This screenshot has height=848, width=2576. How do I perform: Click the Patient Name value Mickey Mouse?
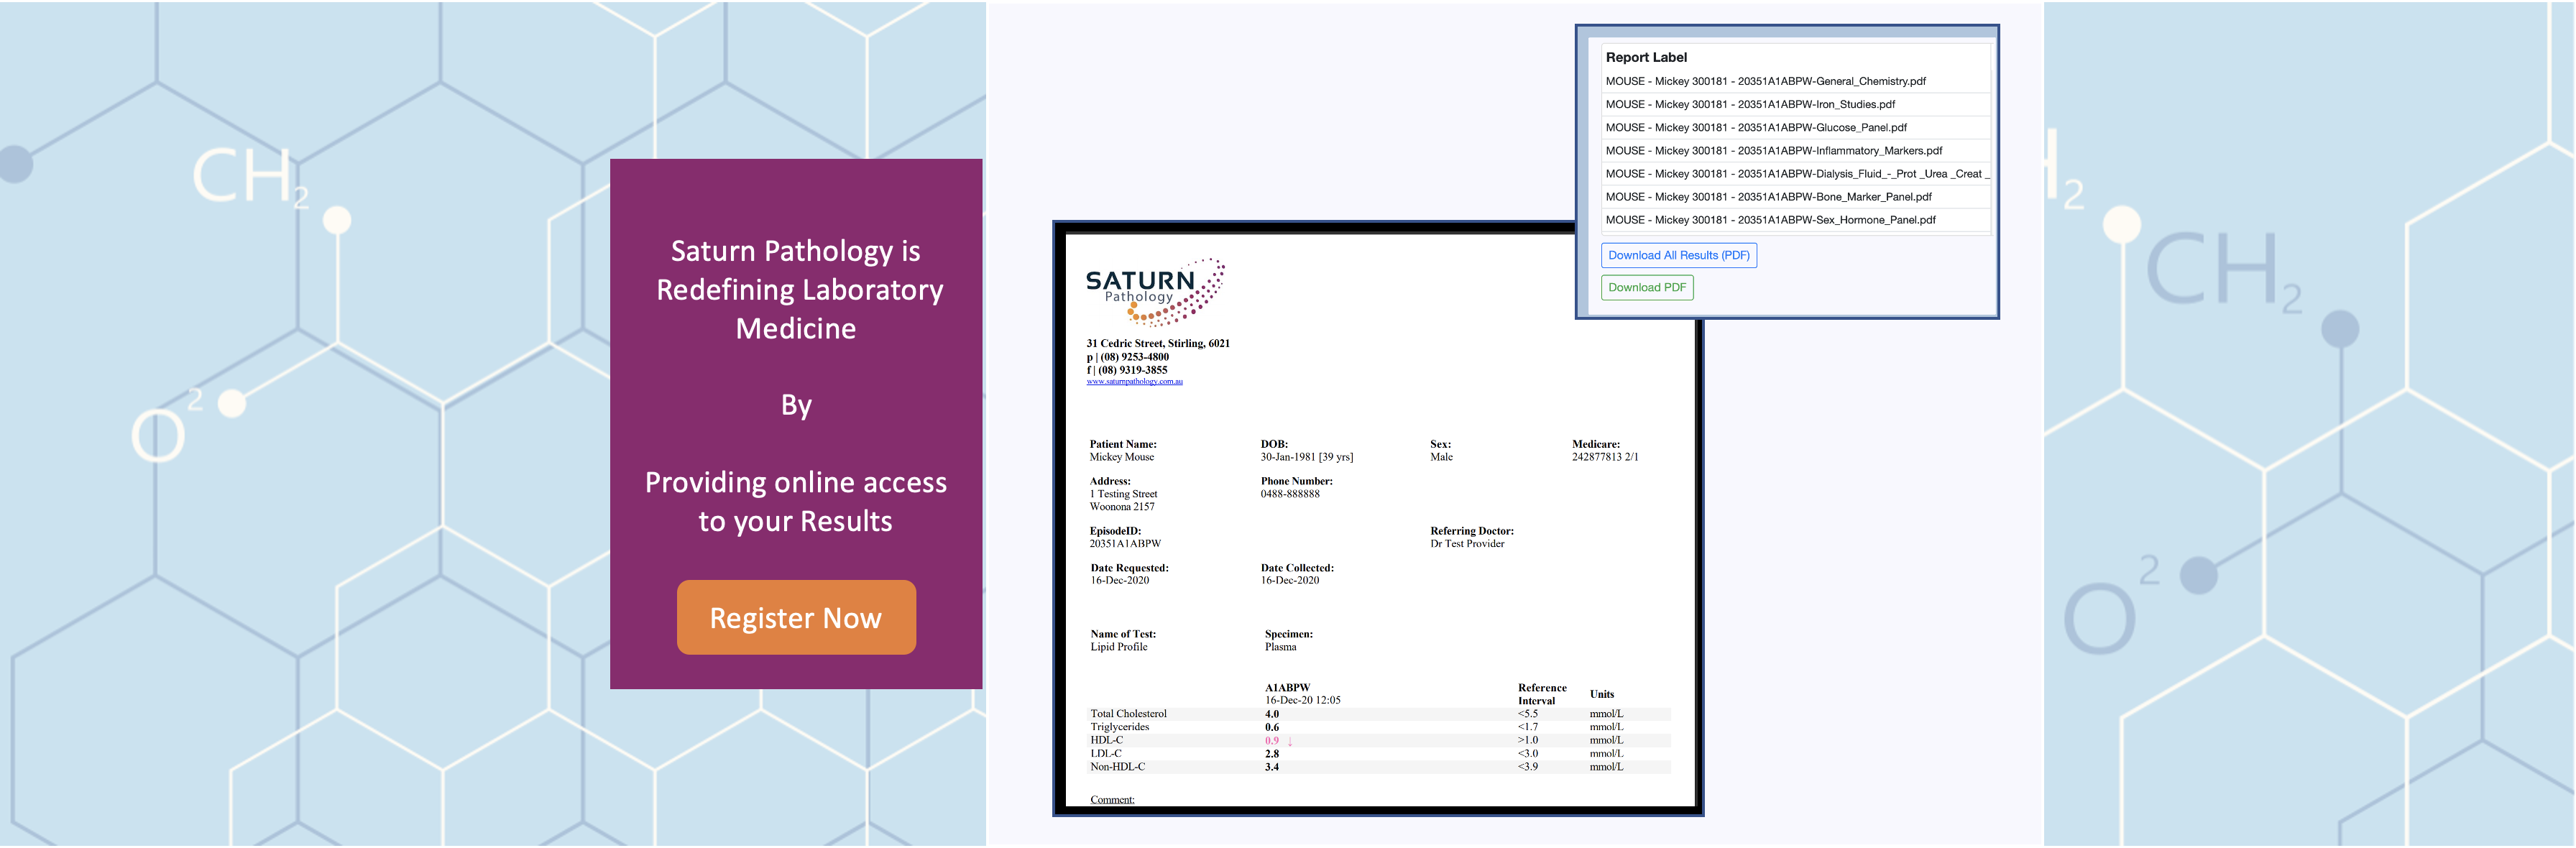click(1121, 457)
